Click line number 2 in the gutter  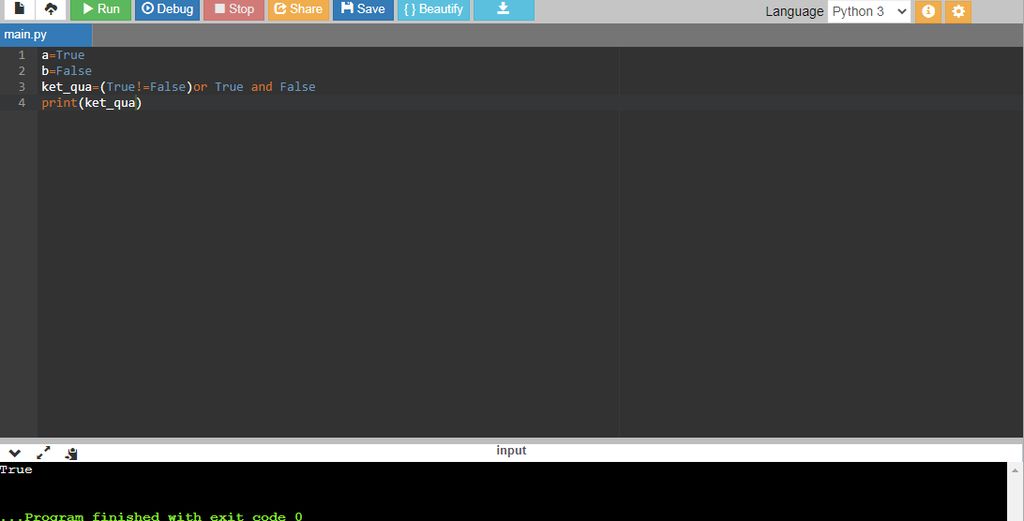22,71
